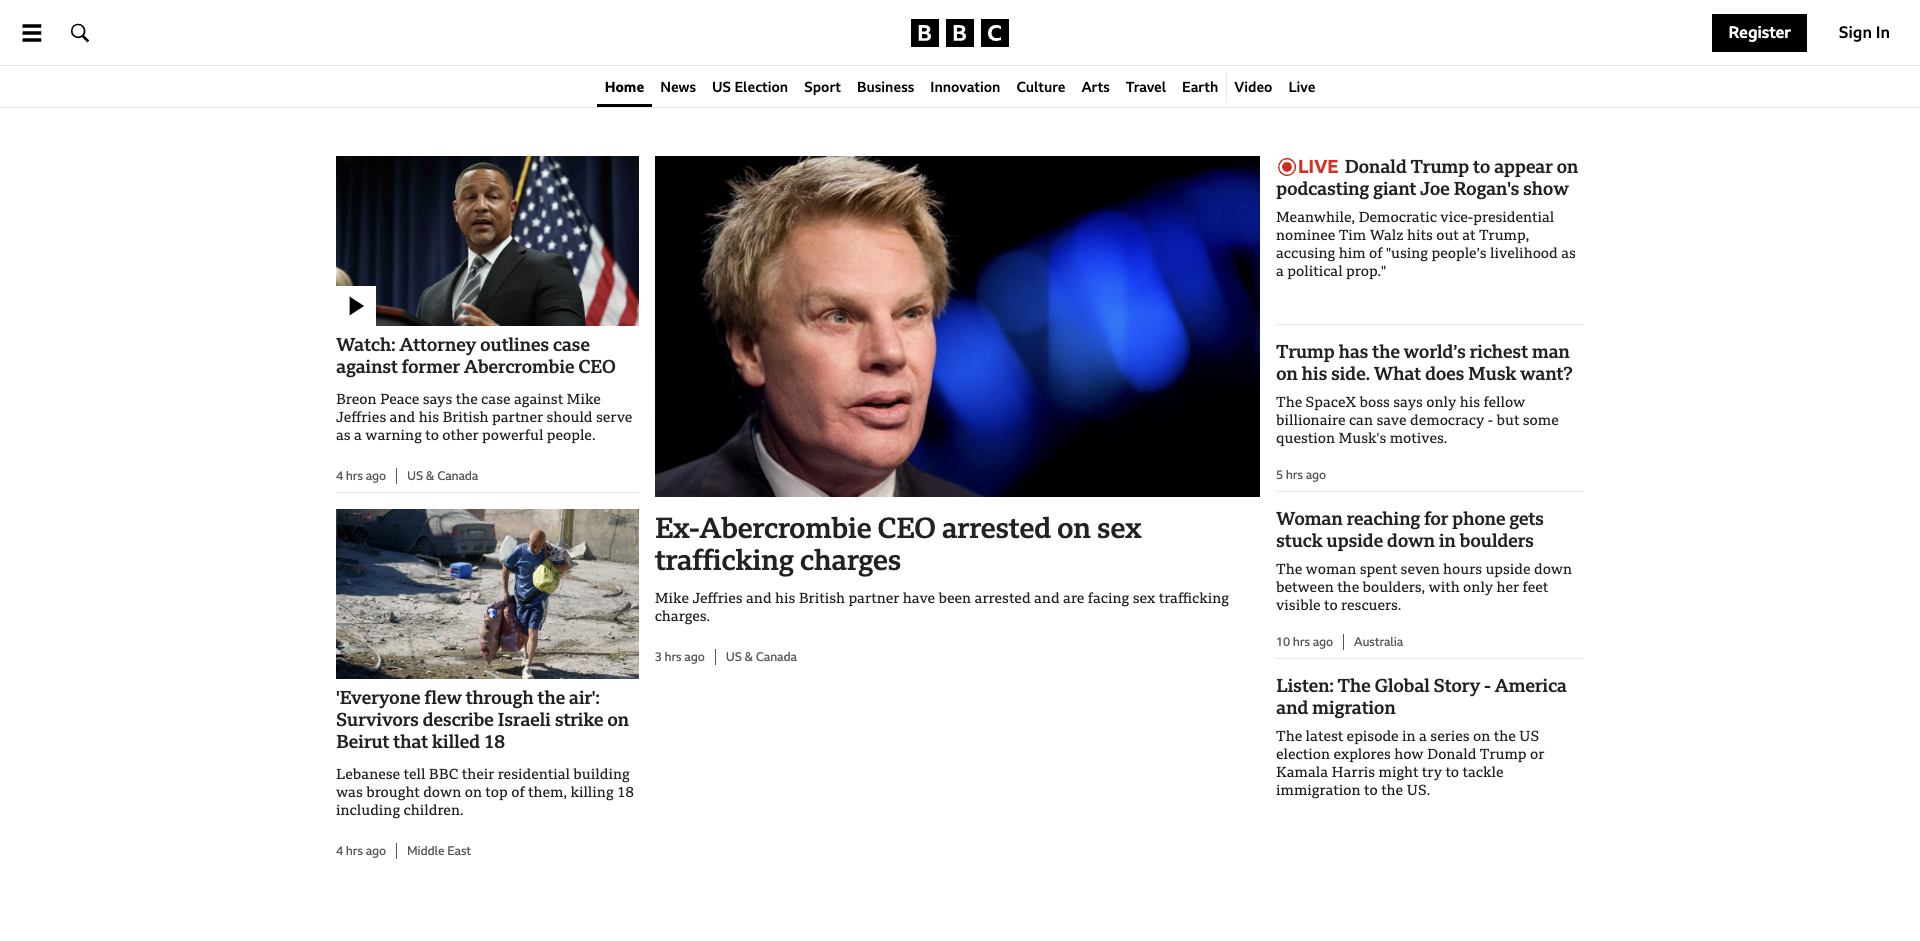Viewport: 1920px width, 941px height.
Task: Click the Mike Jeffries main story image
Action: click(x=957, y=326)
